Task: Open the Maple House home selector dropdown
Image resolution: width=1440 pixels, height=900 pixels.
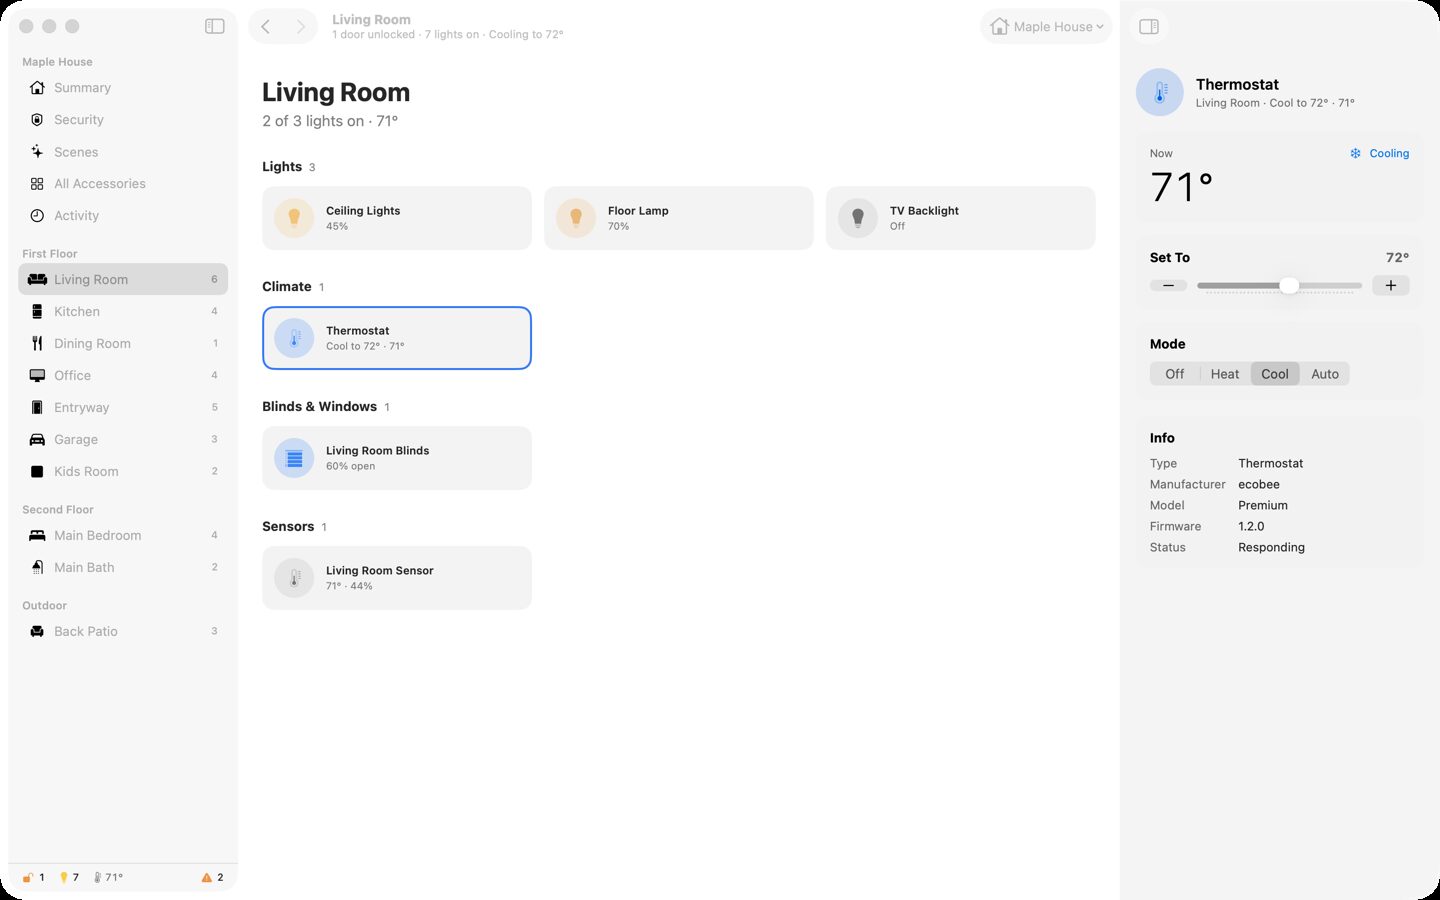Action: point(1046,27)
